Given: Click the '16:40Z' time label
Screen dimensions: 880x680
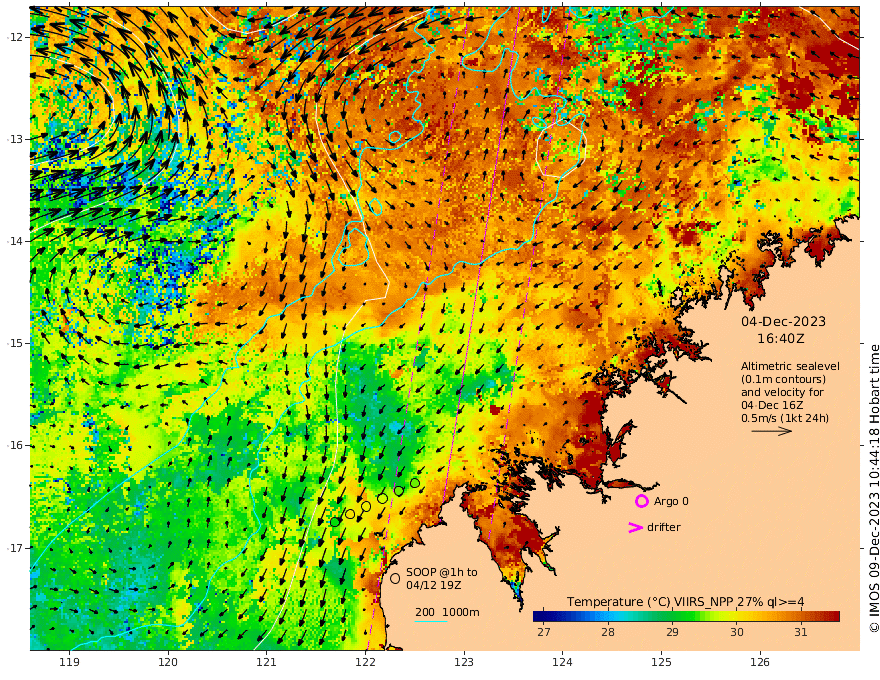Looking at the screenshot, I should point(780,339).
